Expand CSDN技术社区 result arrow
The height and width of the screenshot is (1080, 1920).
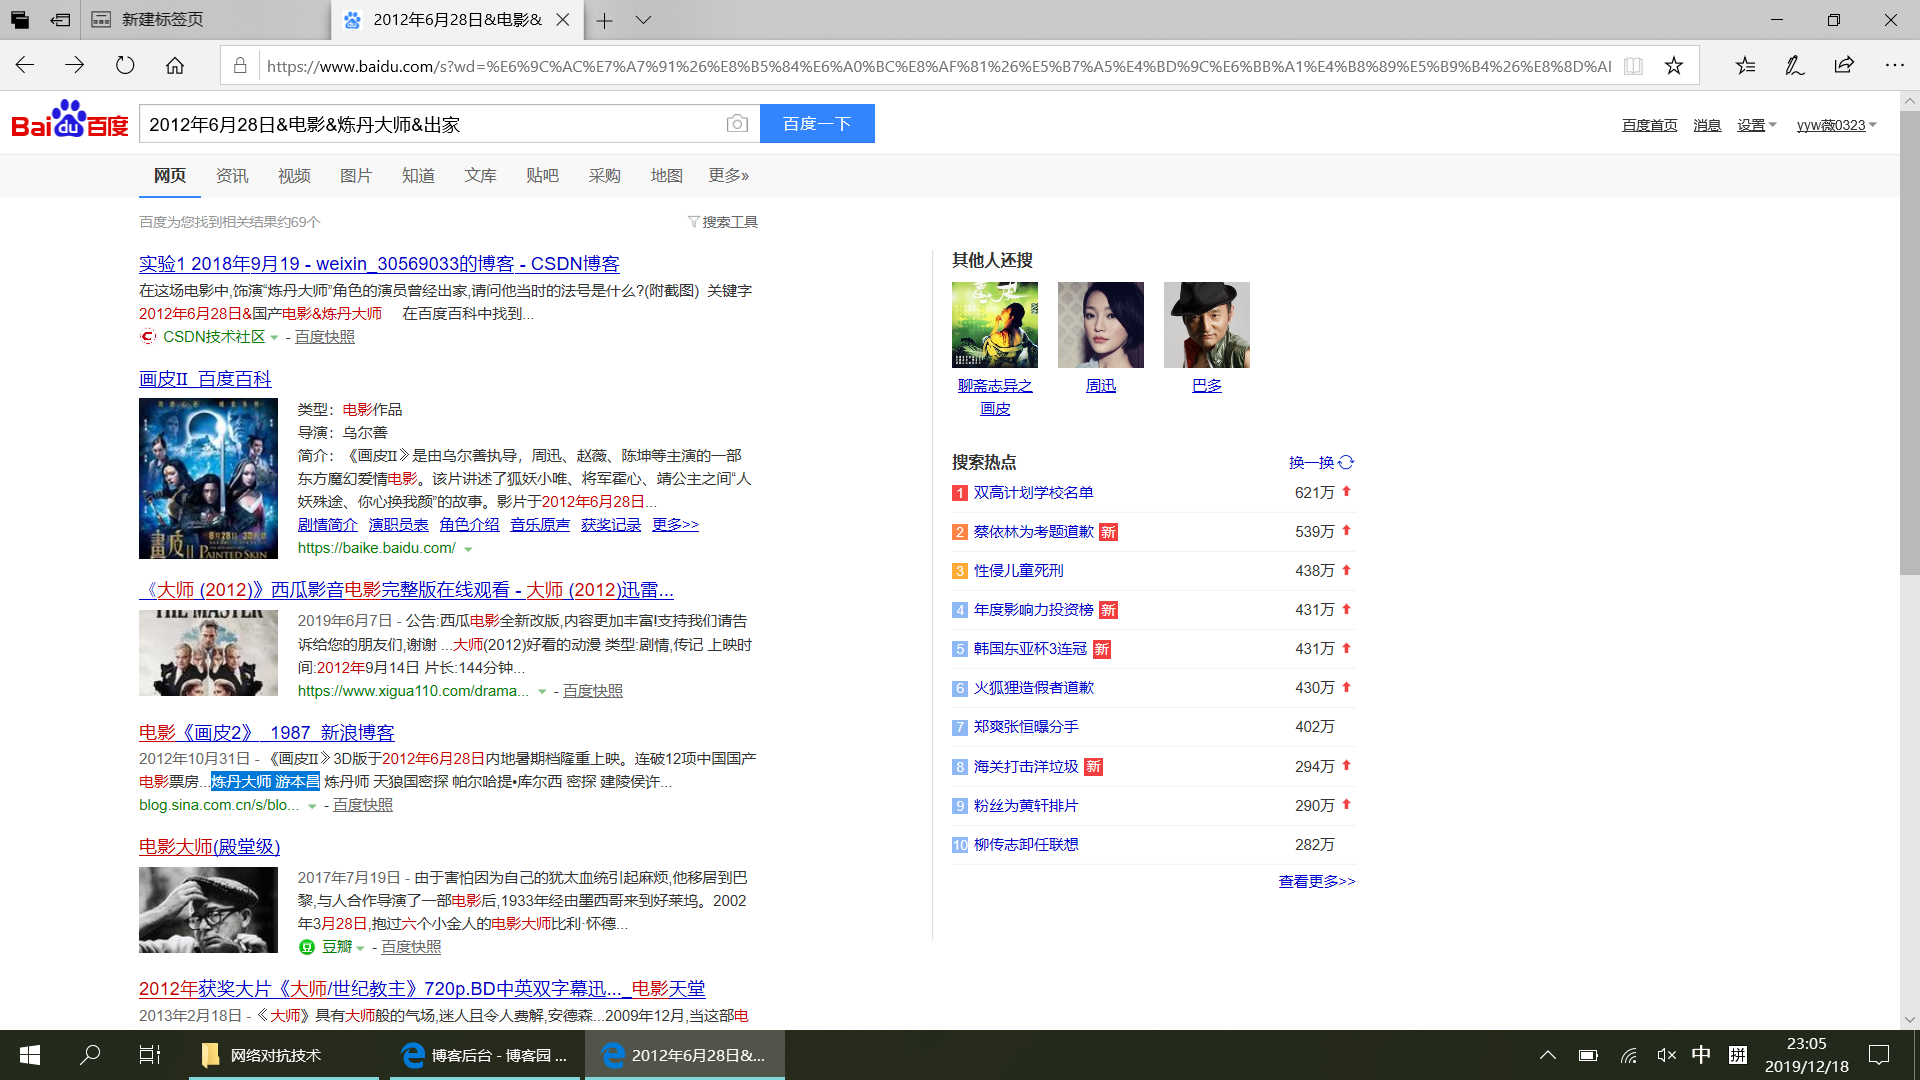274,338
